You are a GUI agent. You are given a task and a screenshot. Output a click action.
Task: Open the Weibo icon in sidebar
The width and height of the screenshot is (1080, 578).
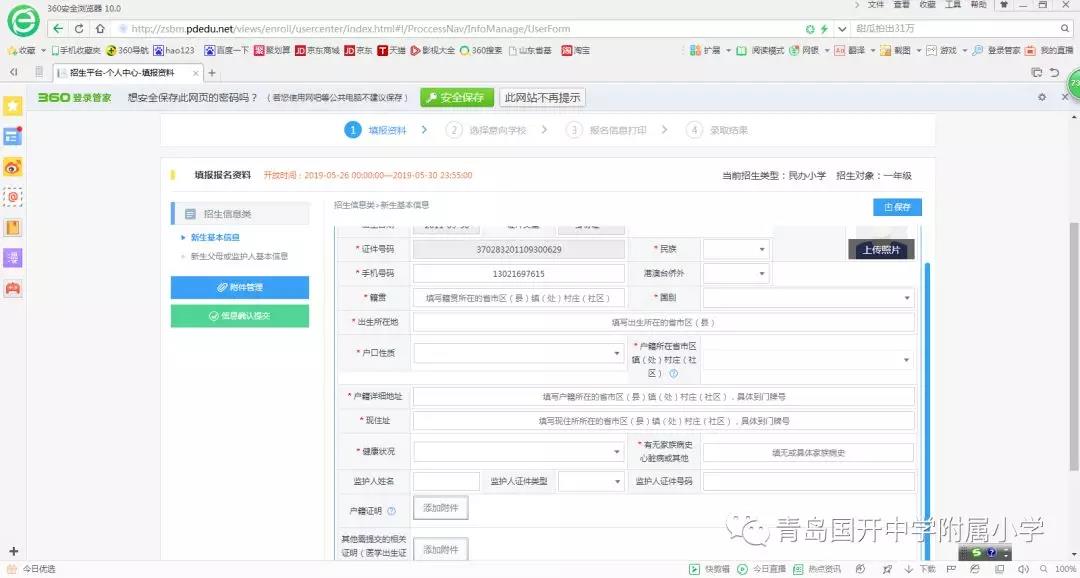(x=13, y=167)
